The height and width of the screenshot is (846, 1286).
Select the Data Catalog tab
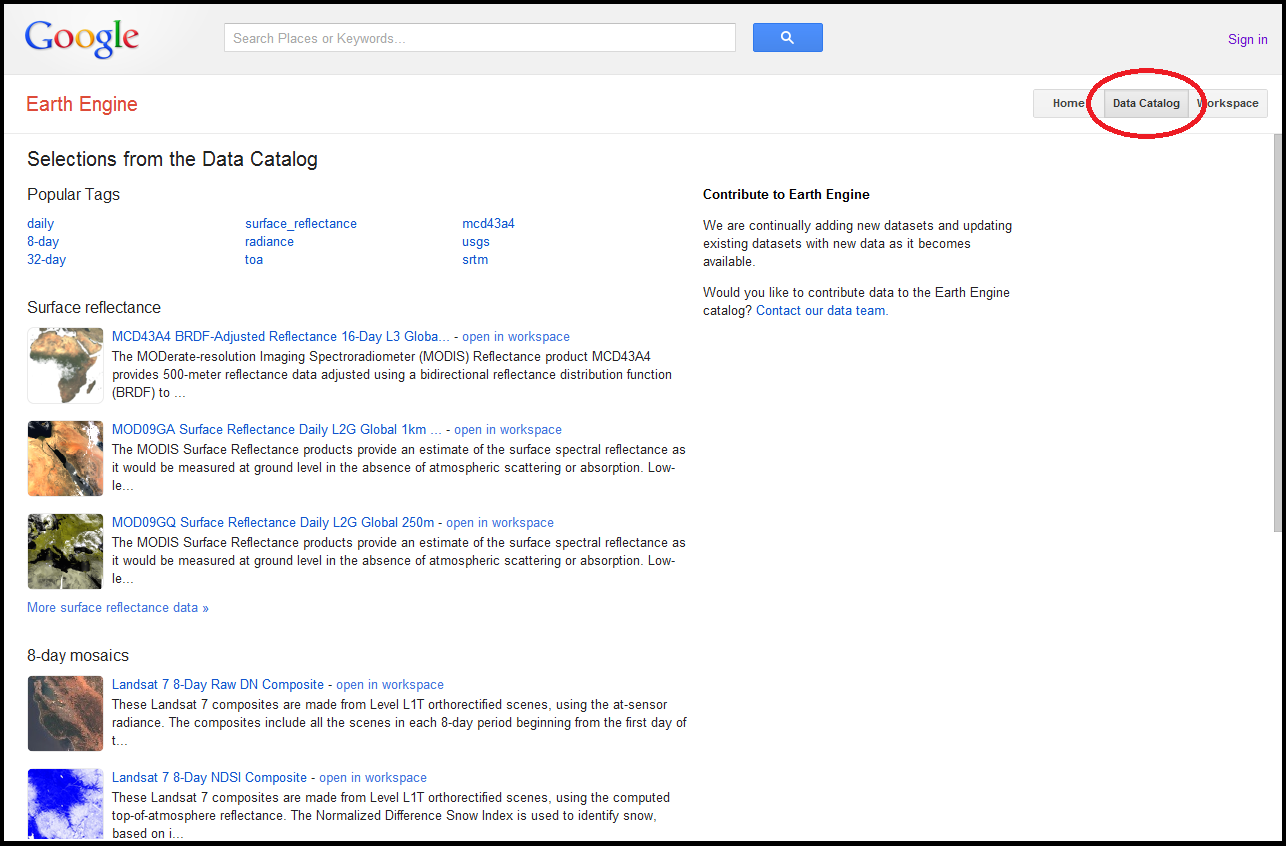tap(1146, 103)
